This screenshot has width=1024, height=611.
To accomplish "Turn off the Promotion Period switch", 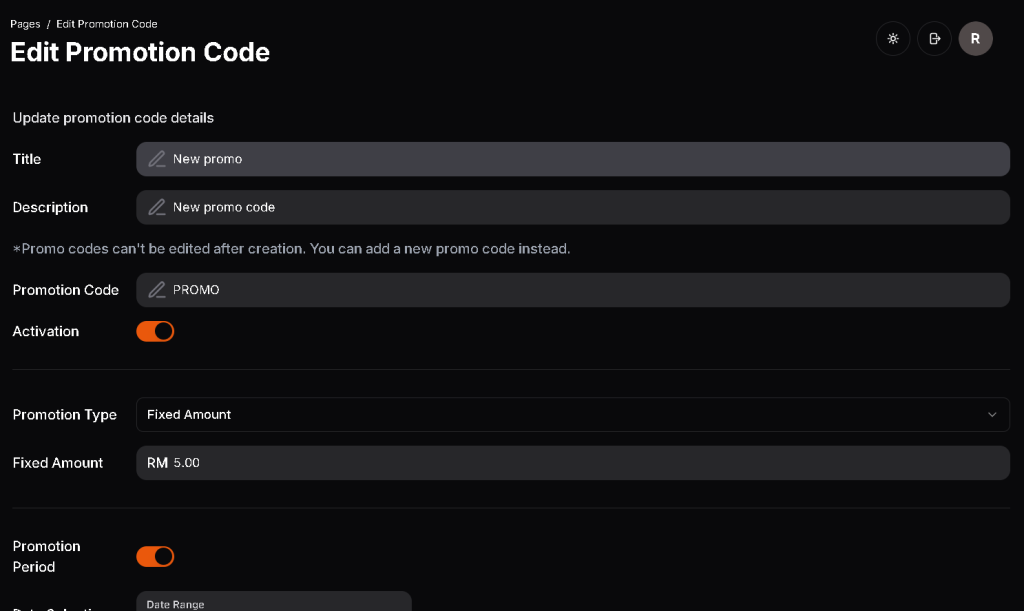I will click(155, 556).
